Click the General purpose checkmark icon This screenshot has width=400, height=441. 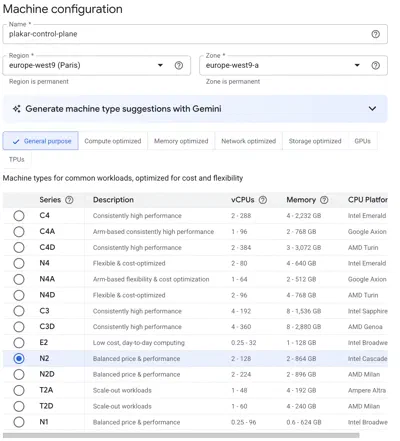pyautogui.click(x=16, y=142)
